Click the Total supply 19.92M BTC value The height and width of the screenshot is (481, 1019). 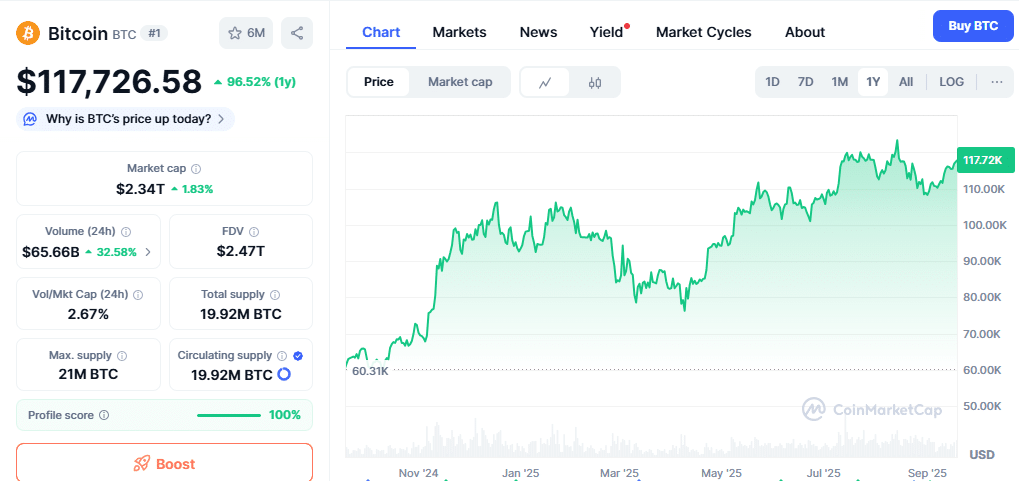[240, 315]
